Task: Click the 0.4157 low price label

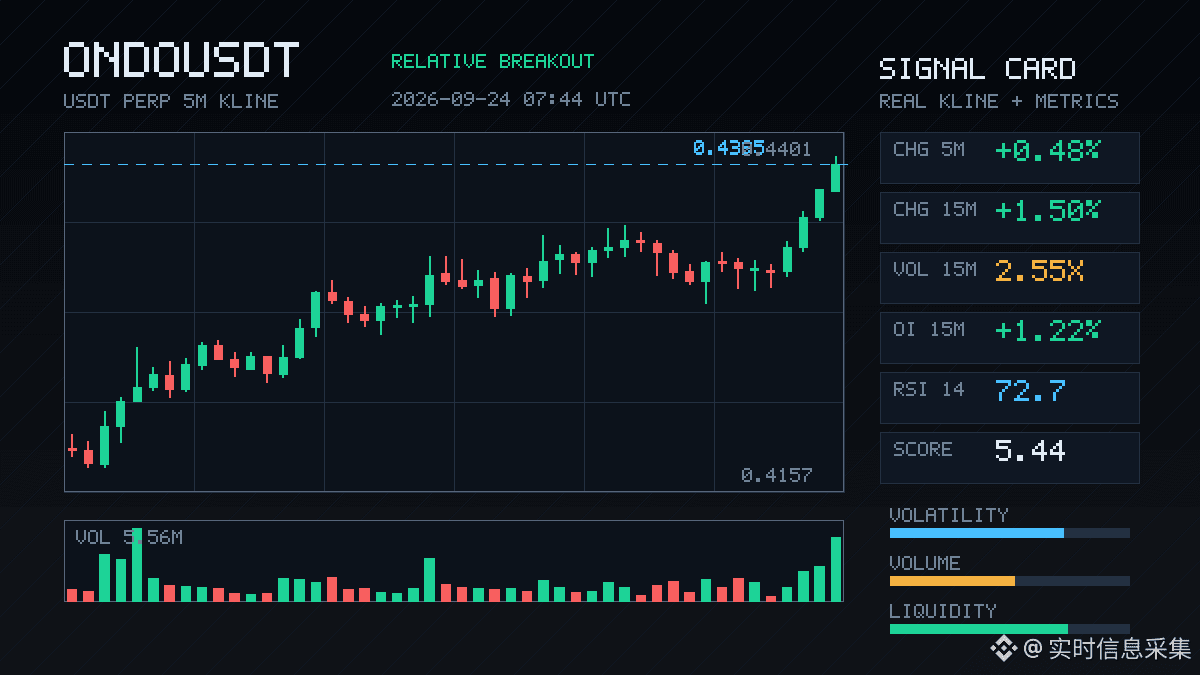Action: pyautogui.click(x=776, y=475)
